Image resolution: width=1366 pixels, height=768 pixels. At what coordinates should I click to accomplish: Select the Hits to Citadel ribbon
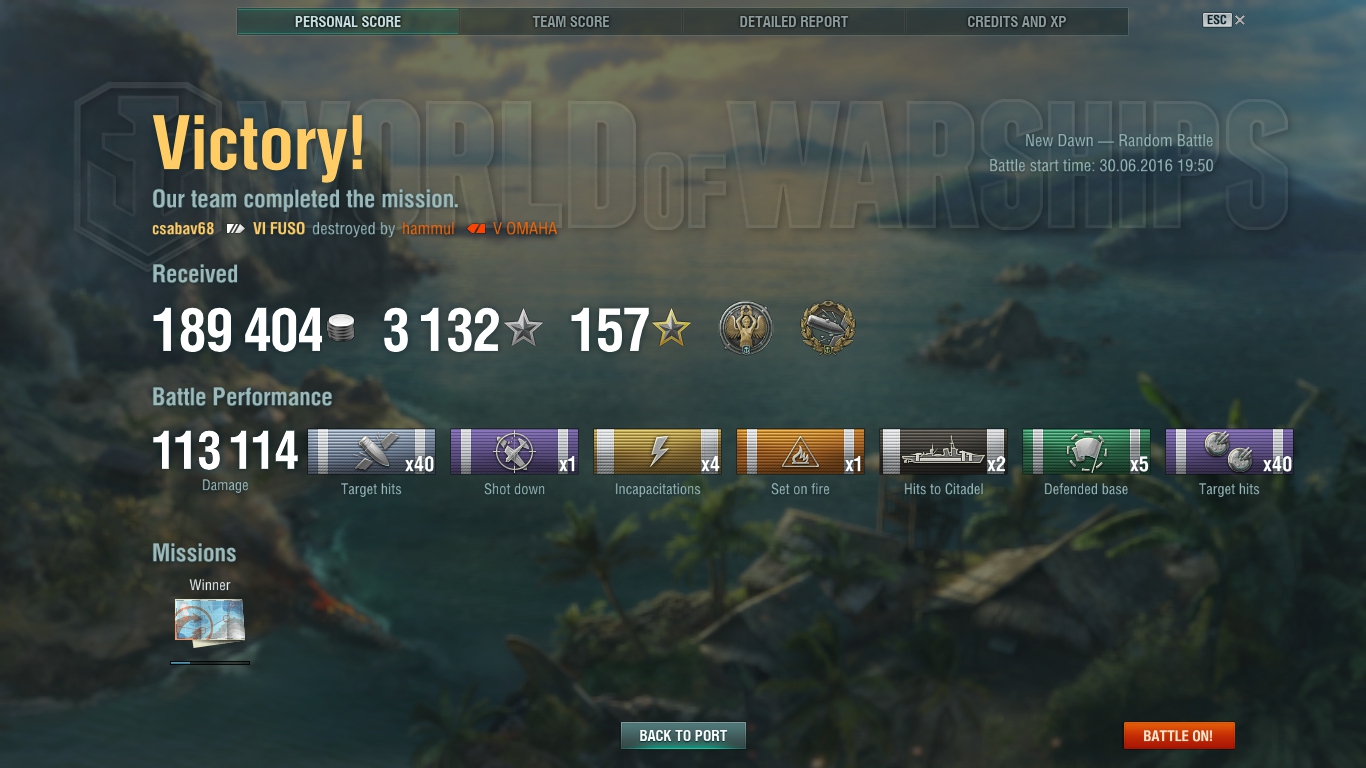[x=944, y=452]
